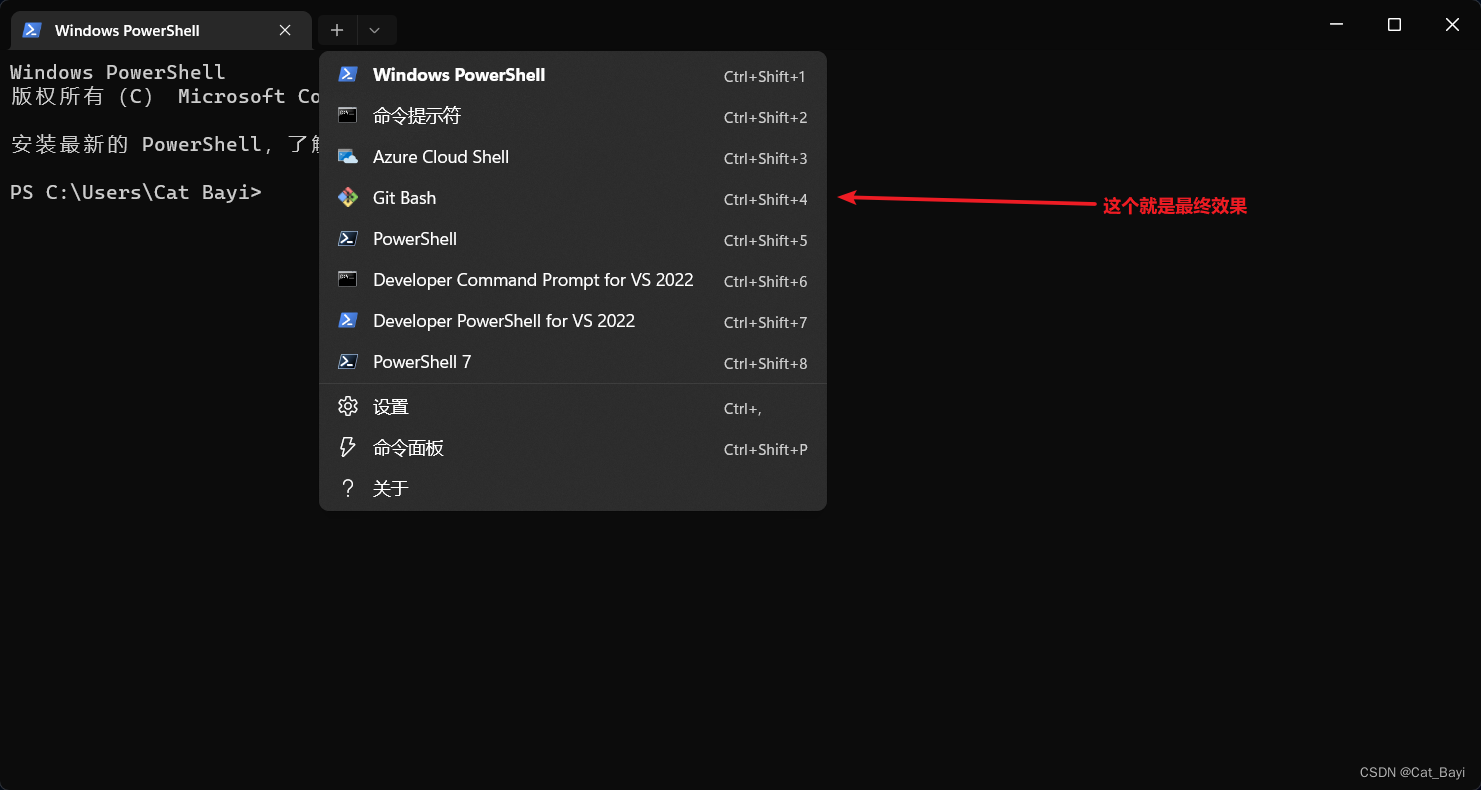Image resolution: width=1481 pixels, height=790 pixels.
Task: Launch Windows PowerShell profile from menu
Action: tap(573, 75)
